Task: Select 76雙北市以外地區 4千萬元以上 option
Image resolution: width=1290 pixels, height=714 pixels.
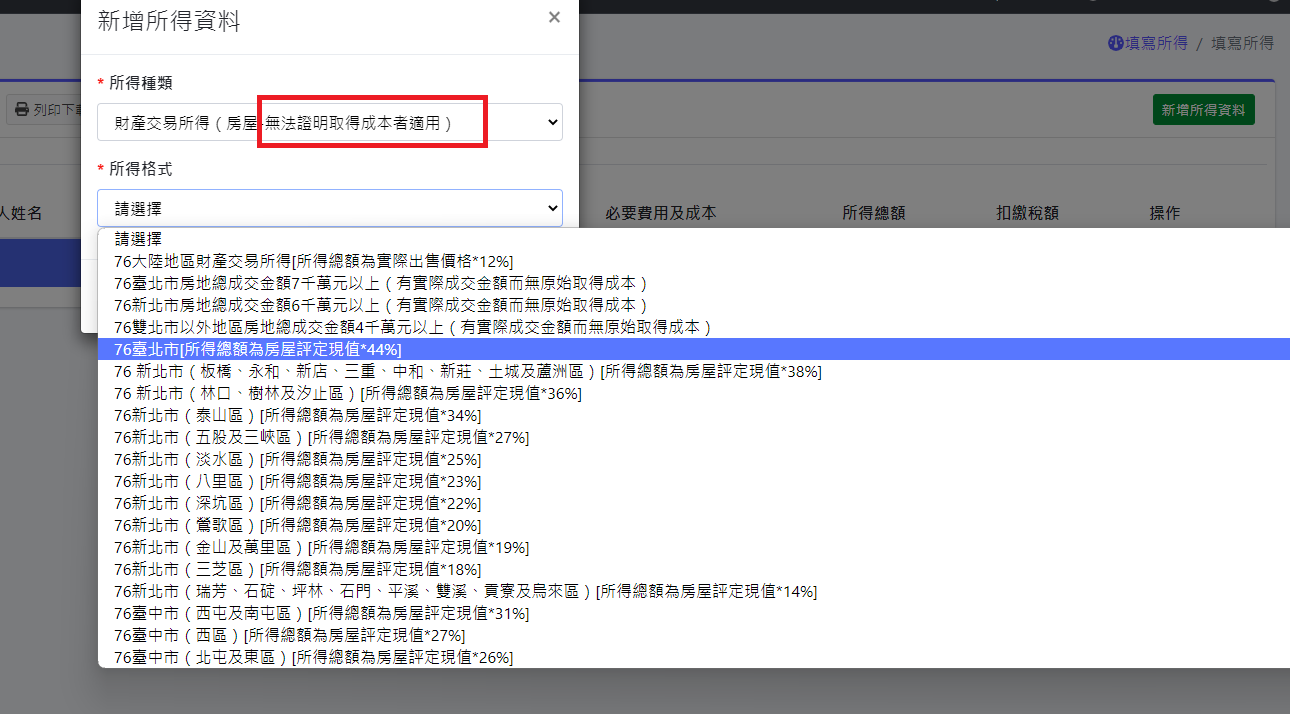Action: pyautogui.click(x=412, y=327)
